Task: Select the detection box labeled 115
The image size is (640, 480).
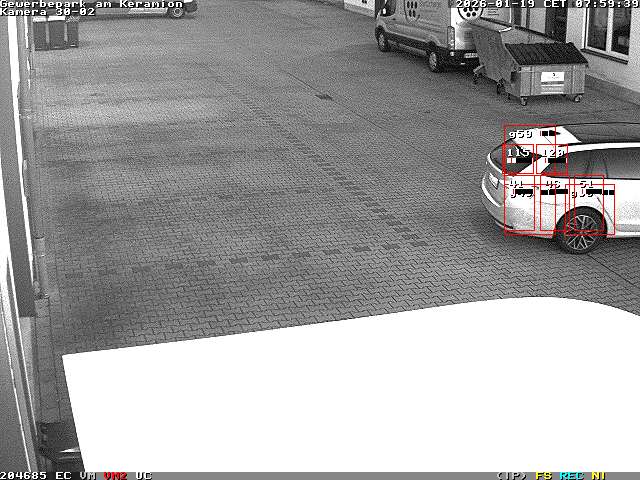Action: click(x=518, y=160)
